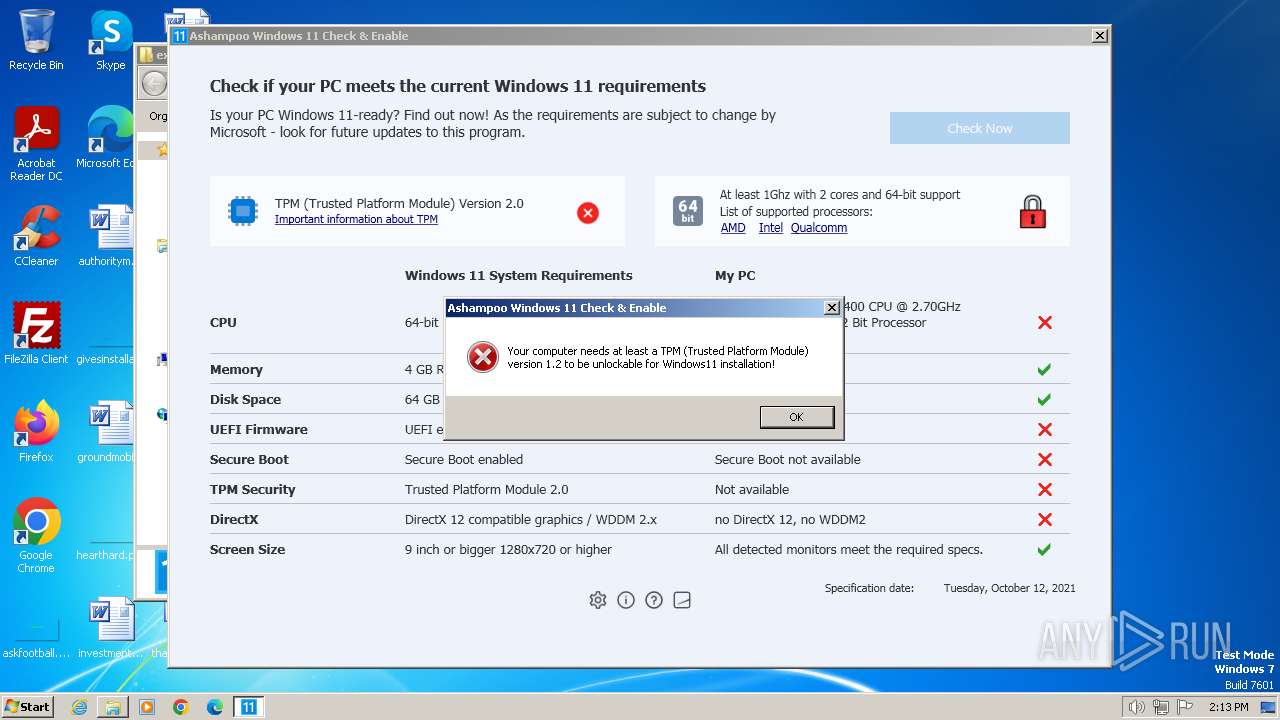Image resolution: width=1280 pixels, height=720 pixels.
Task: Open CCleaner desktop shortcut
Action: (36, 236)
